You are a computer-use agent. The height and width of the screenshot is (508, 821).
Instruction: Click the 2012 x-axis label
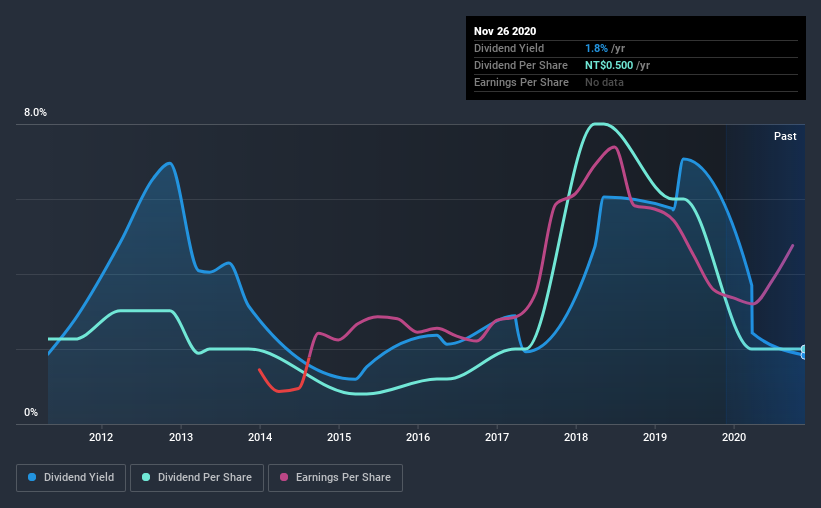(x=101, y=437)
